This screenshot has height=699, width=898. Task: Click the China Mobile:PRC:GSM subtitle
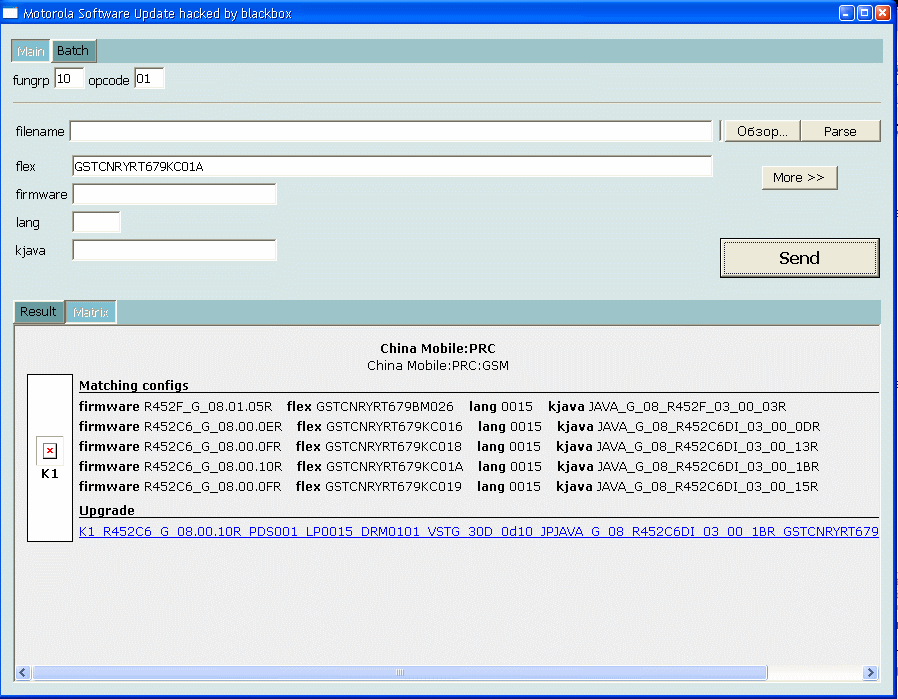[x=438, y=365]
